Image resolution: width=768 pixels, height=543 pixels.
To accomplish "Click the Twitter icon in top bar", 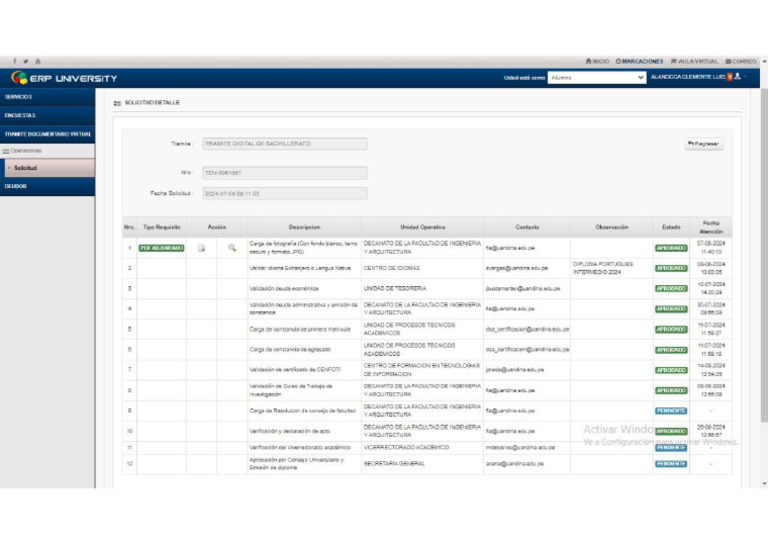I will point(26,61).
